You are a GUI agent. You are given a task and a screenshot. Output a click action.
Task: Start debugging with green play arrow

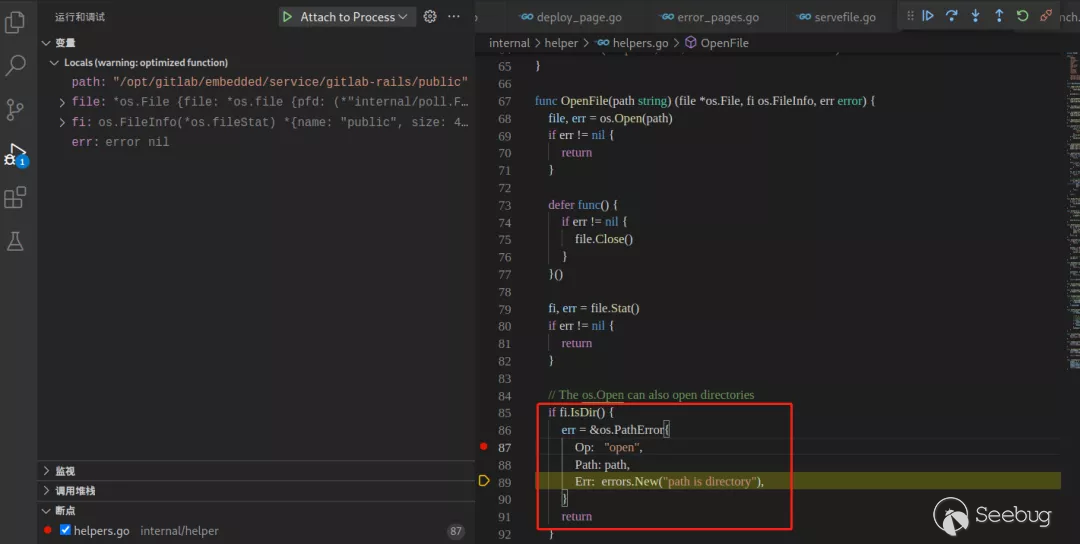click(x=288, y=17)
